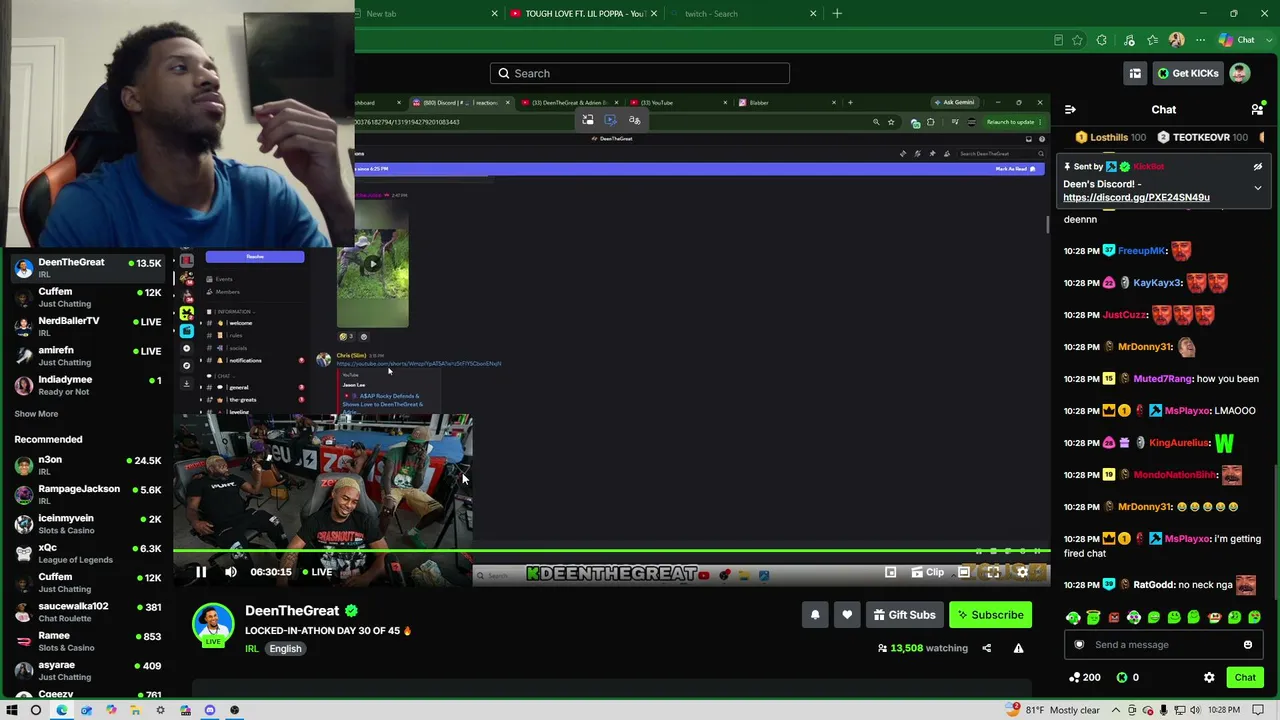Open iceinmyvein recommended channel
The image size is (1280, 720).
coord(87,524)
